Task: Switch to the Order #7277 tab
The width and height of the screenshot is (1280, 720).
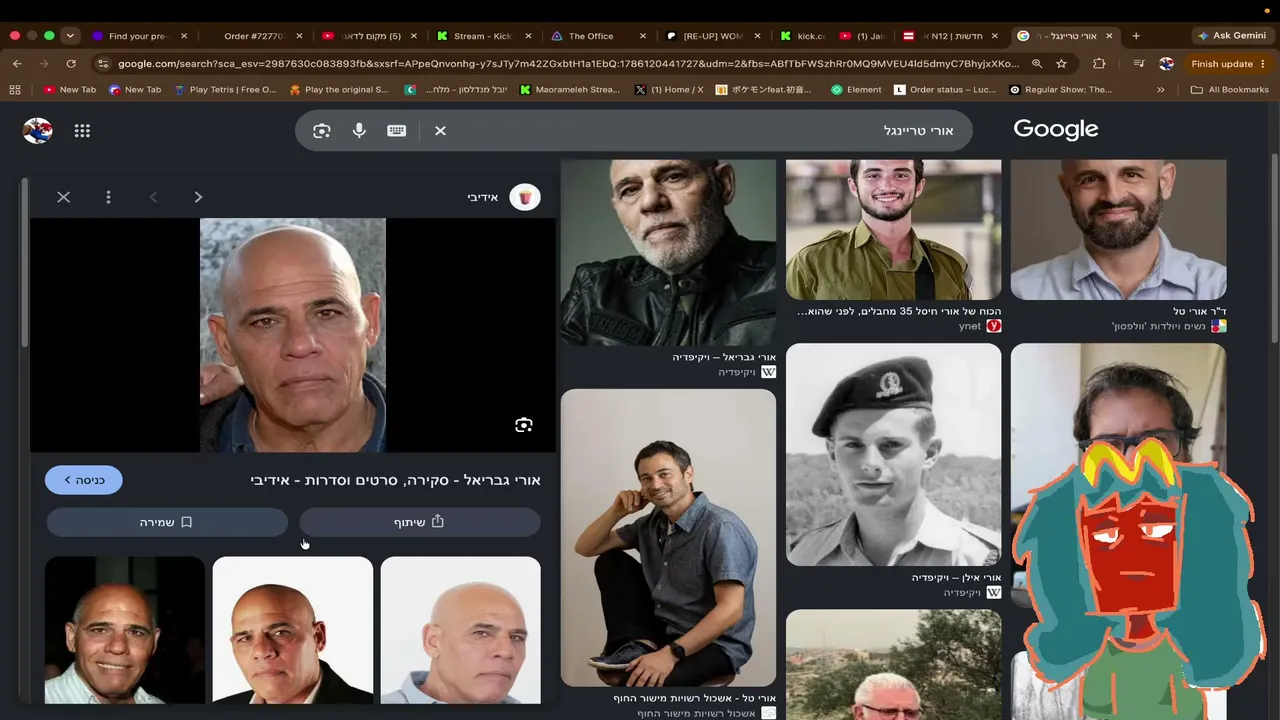Action: click(x=254, y=36)
